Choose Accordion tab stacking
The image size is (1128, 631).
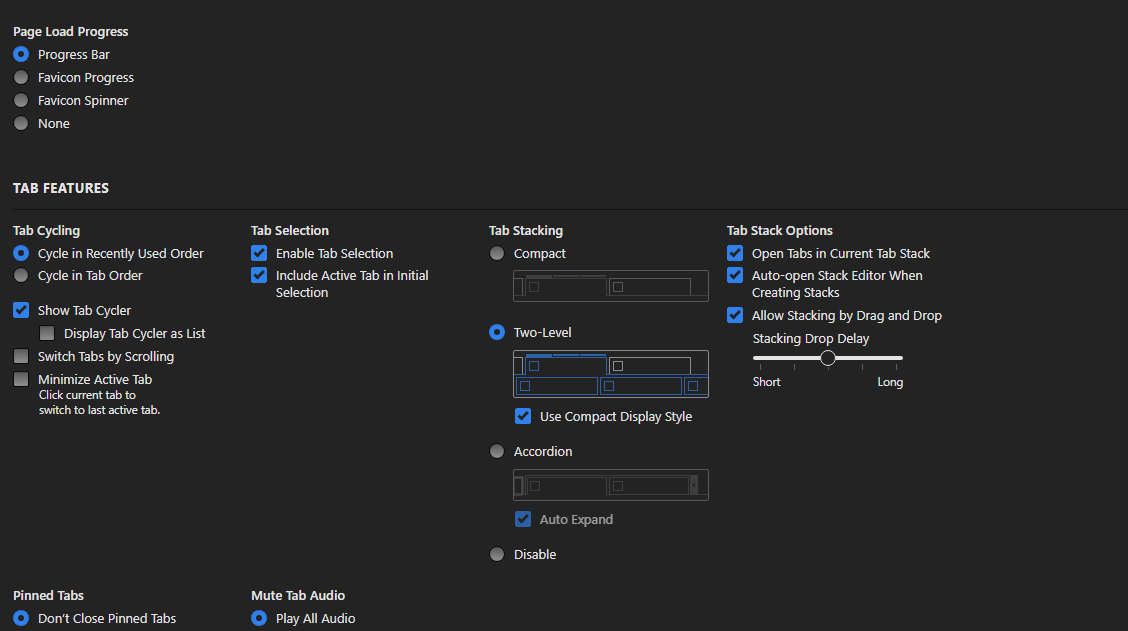pos(497,452)
